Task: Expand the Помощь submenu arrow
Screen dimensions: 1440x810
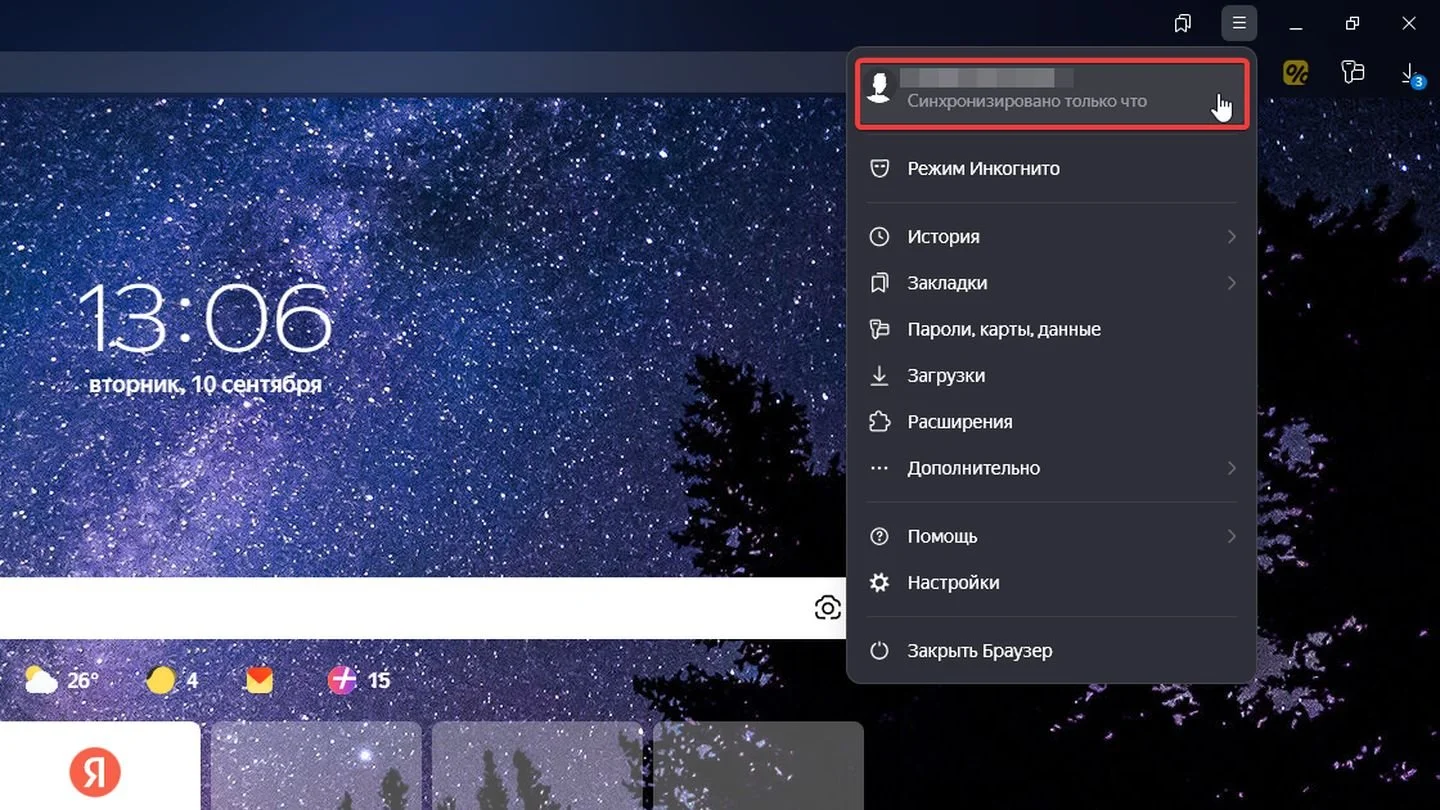Action: (x=1232, y=537)
